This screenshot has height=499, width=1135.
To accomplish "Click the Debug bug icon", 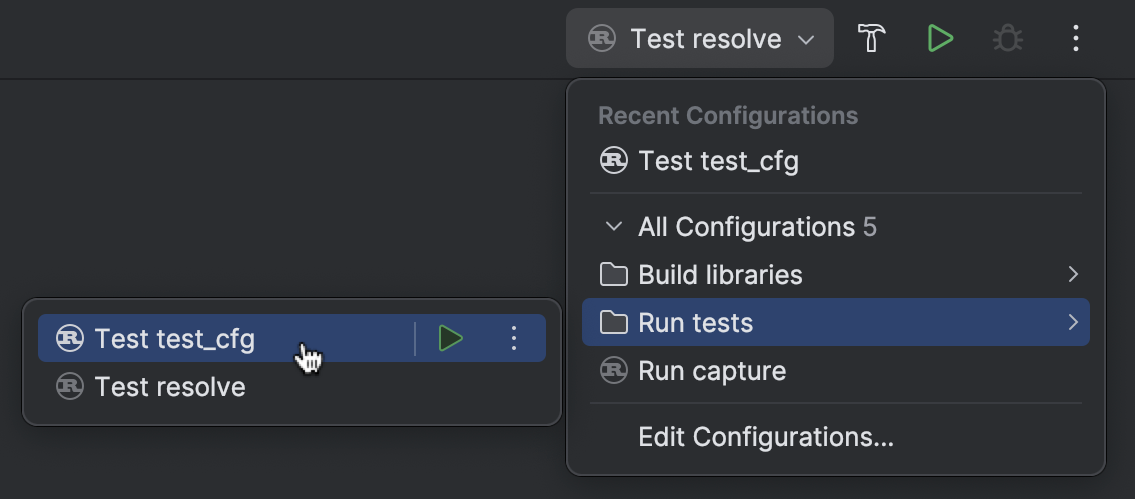I will click(x=1007, y=39).
